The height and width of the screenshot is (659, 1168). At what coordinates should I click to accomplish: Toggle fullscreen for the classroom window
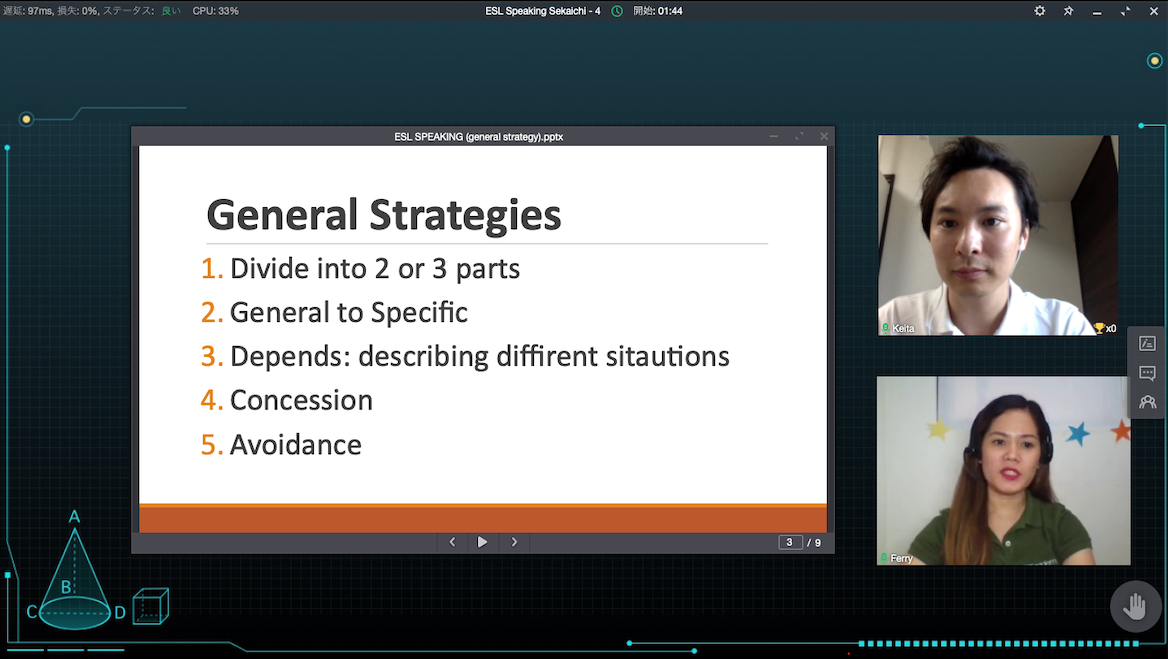click(1126, 11)
